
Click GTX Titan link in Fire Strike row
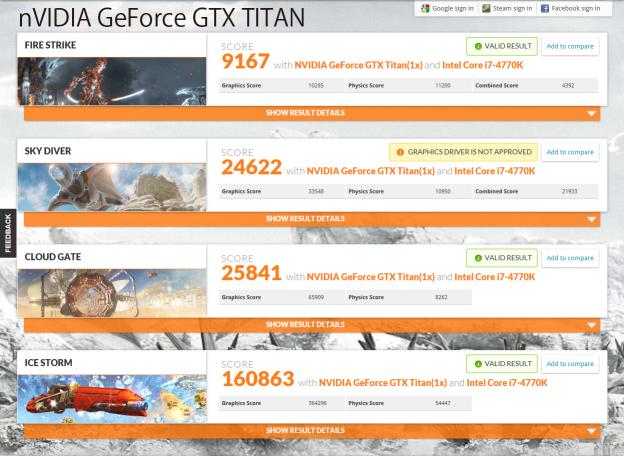[358, 65]
